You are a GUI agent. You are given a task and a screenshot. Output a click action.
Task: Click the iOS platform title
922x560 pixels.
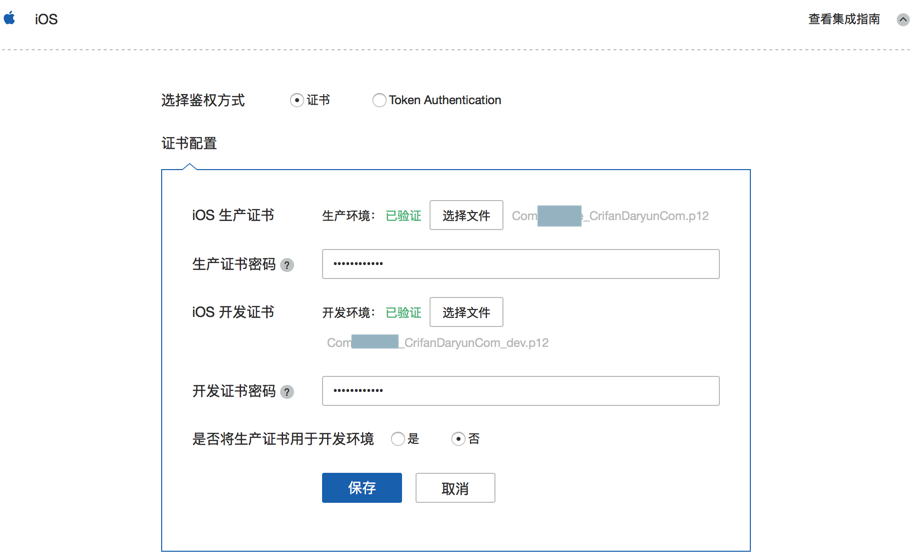(46, 19)
